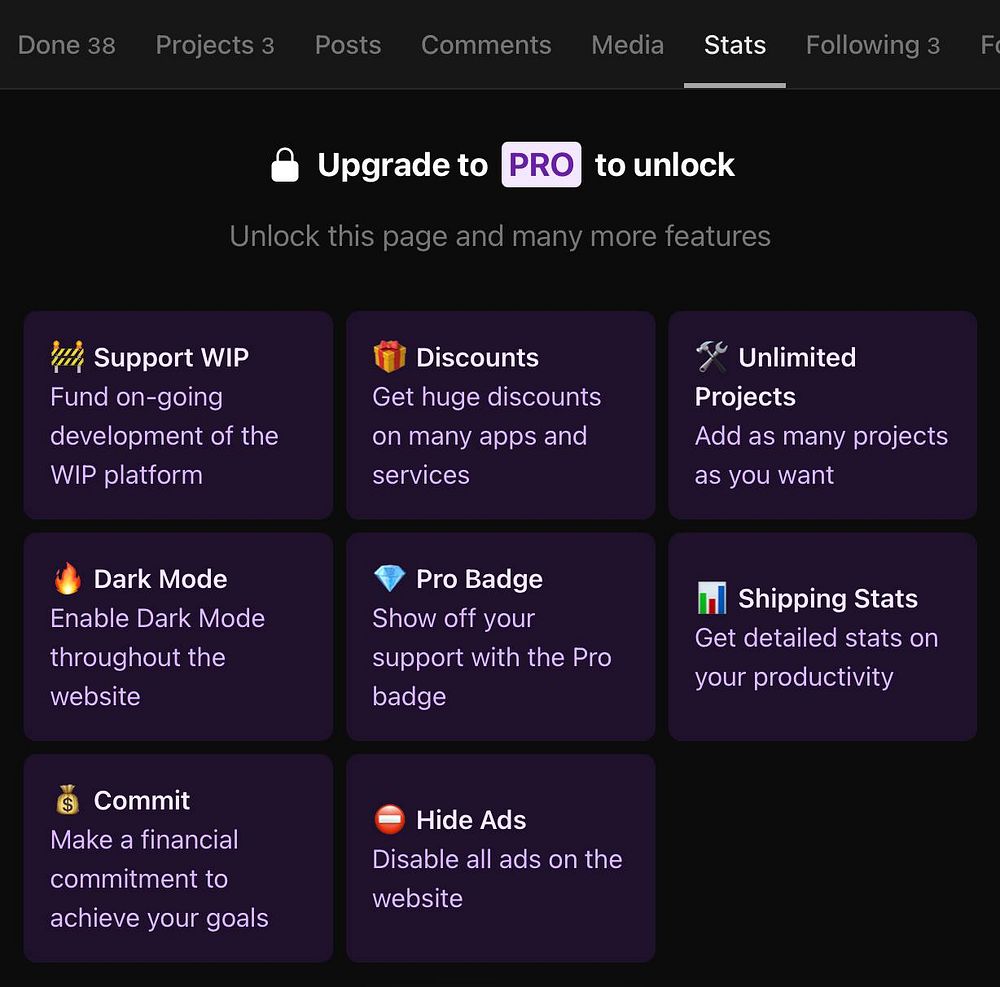Viewport: 1000px width, 987px height.
Task: Click the money bag Commit icon
Action: (x=67, y=800)
